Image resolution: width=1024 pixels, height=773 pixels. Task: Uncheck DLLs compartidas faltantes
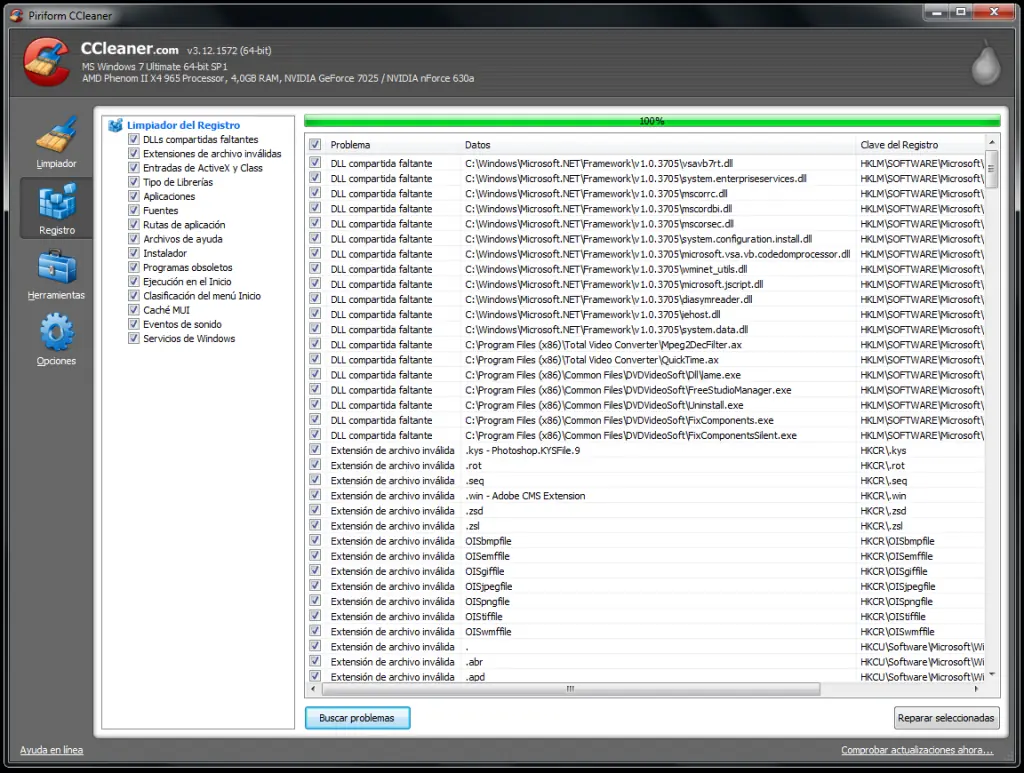[134, 139]
